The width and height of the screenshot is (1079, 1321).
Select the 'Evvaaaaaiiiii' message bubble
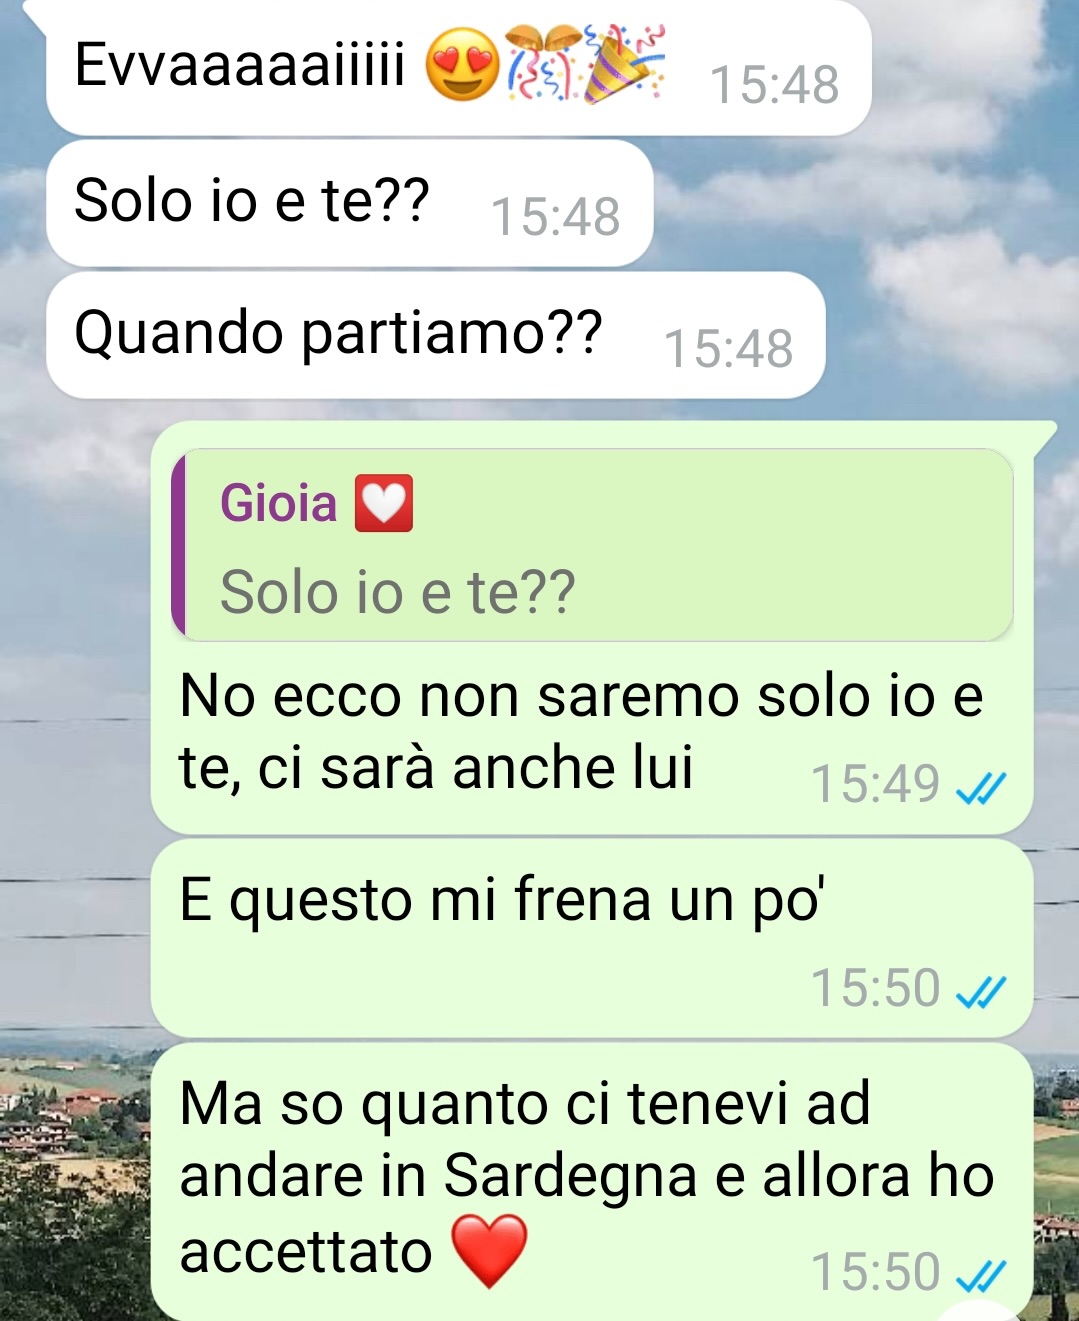[x=459, y=68]
